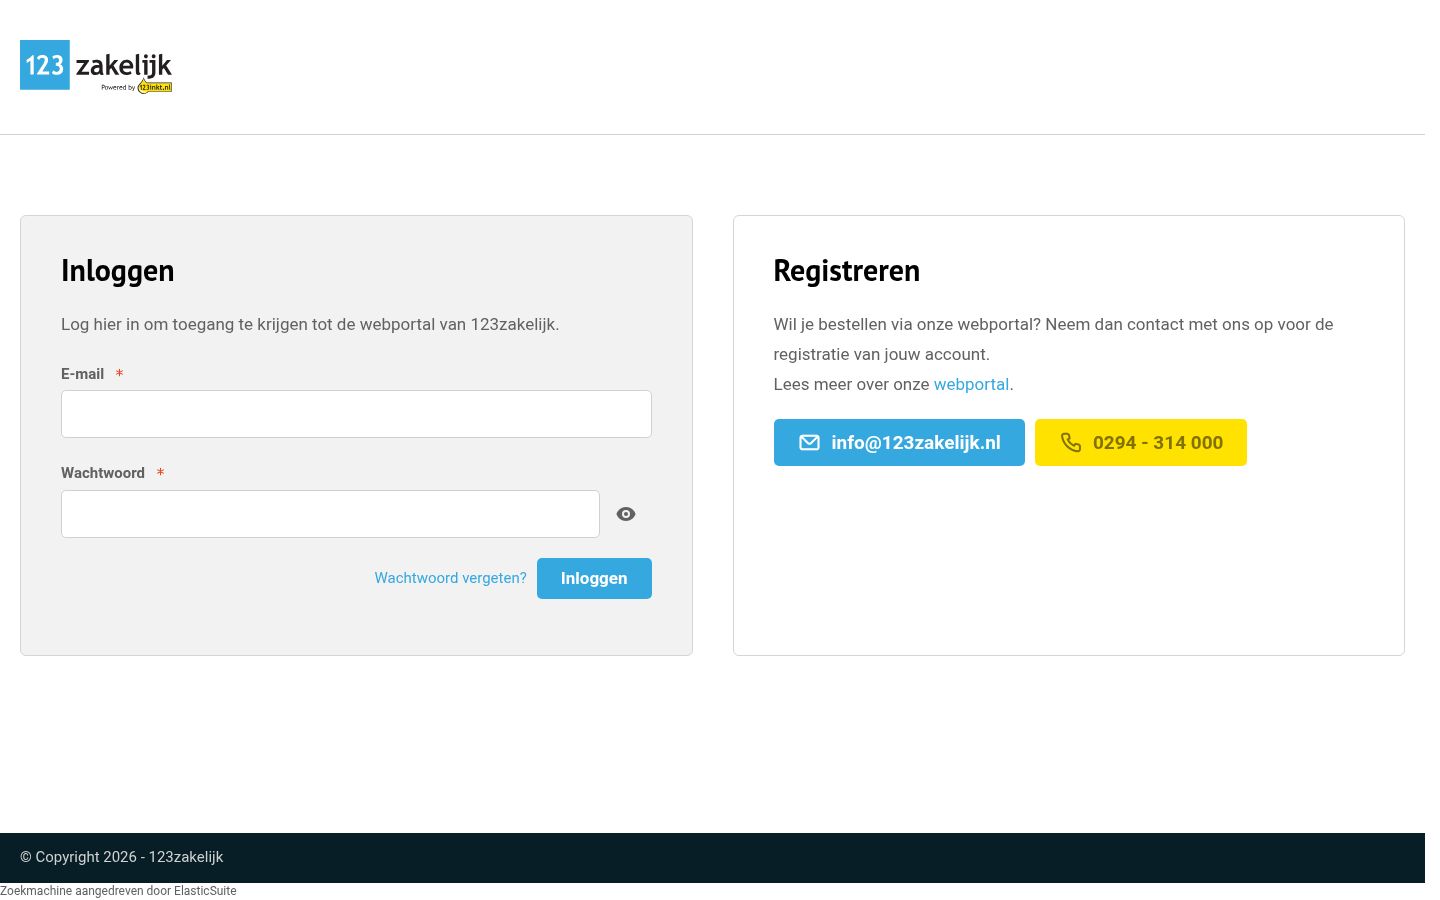Screen dimensions: 1440x900
Task: Select the 'Wil je bestellen via onze webportal?' text
Action: point(907,324)
